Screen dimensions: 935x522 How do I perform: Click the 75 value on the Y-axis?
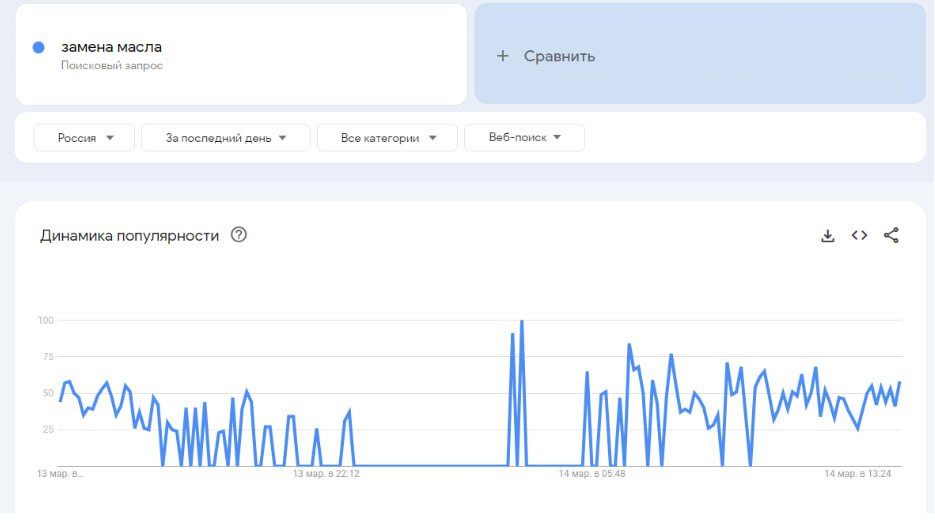click(47, 357)
